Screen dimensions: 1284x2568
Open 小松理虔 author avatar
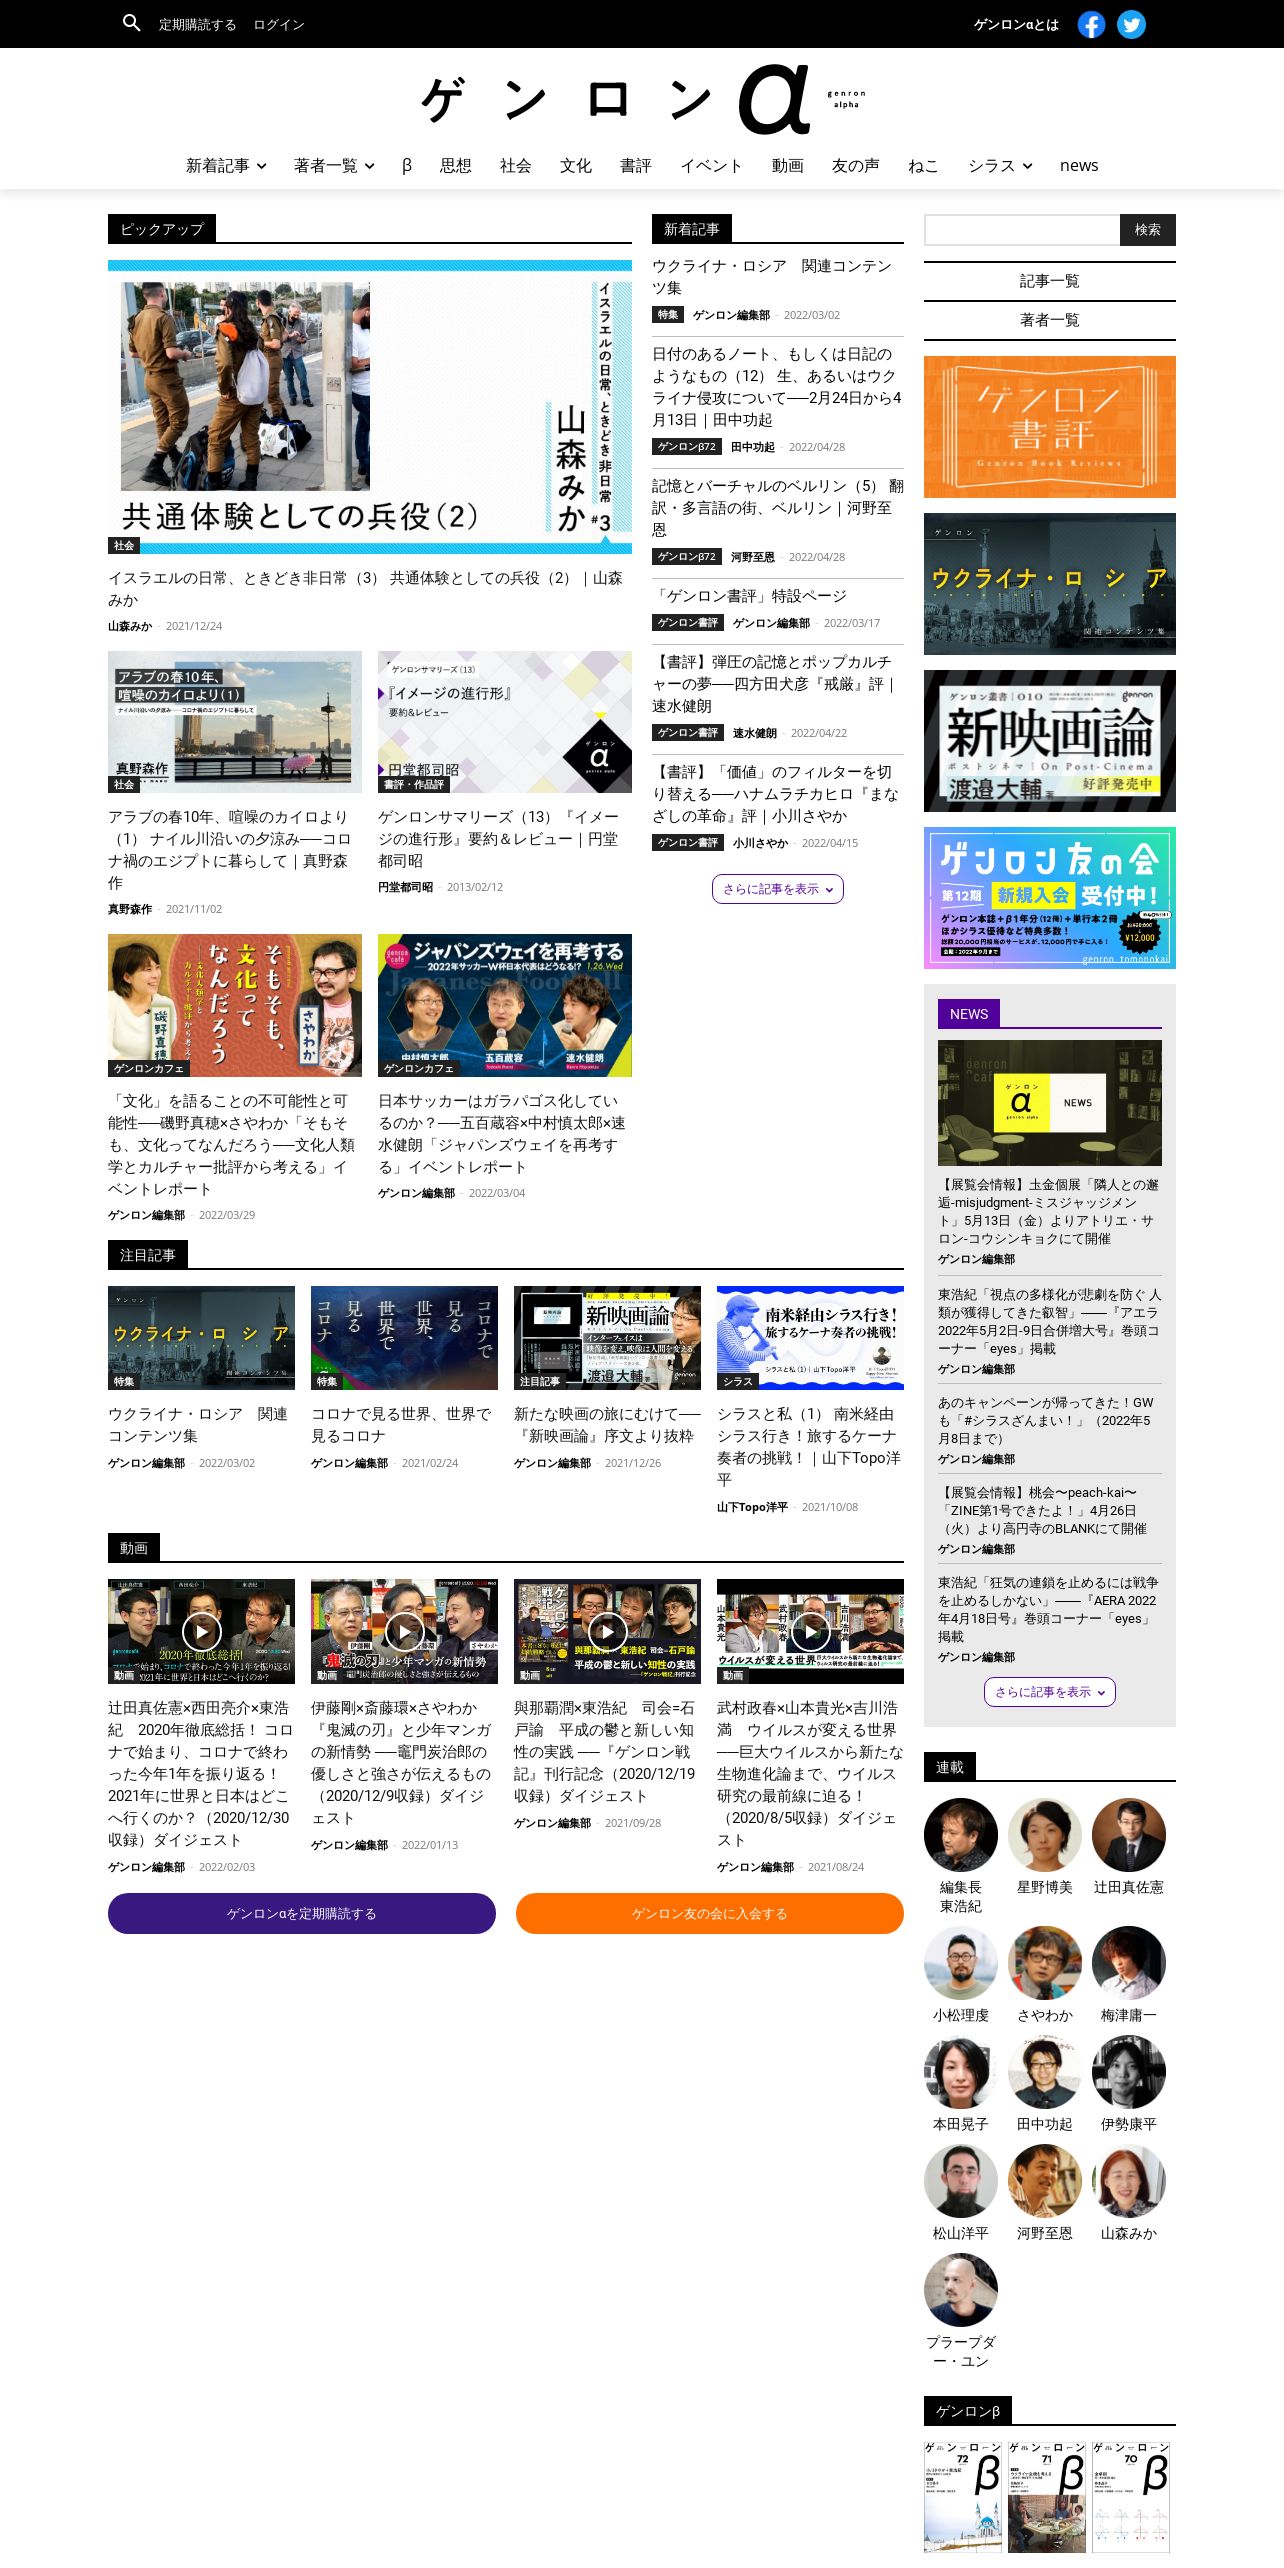[961, 1963]
